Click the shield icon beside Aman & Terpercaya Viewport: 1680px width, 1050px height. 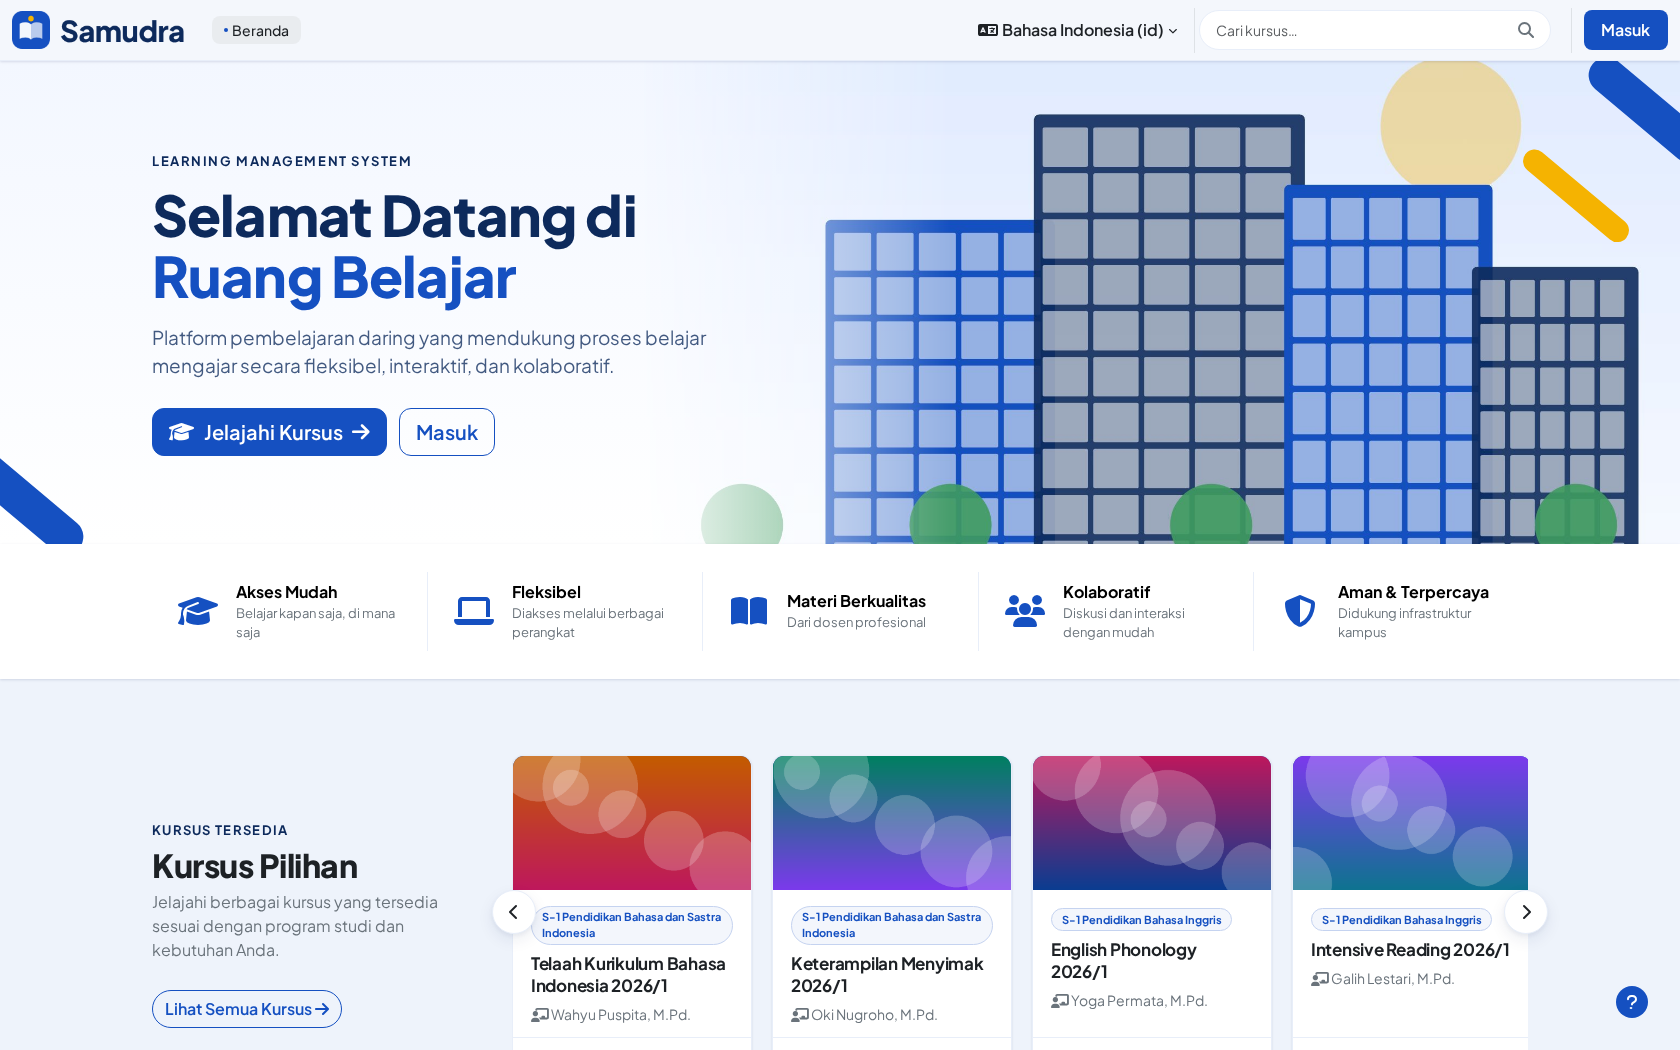(x=1300, y=611)
